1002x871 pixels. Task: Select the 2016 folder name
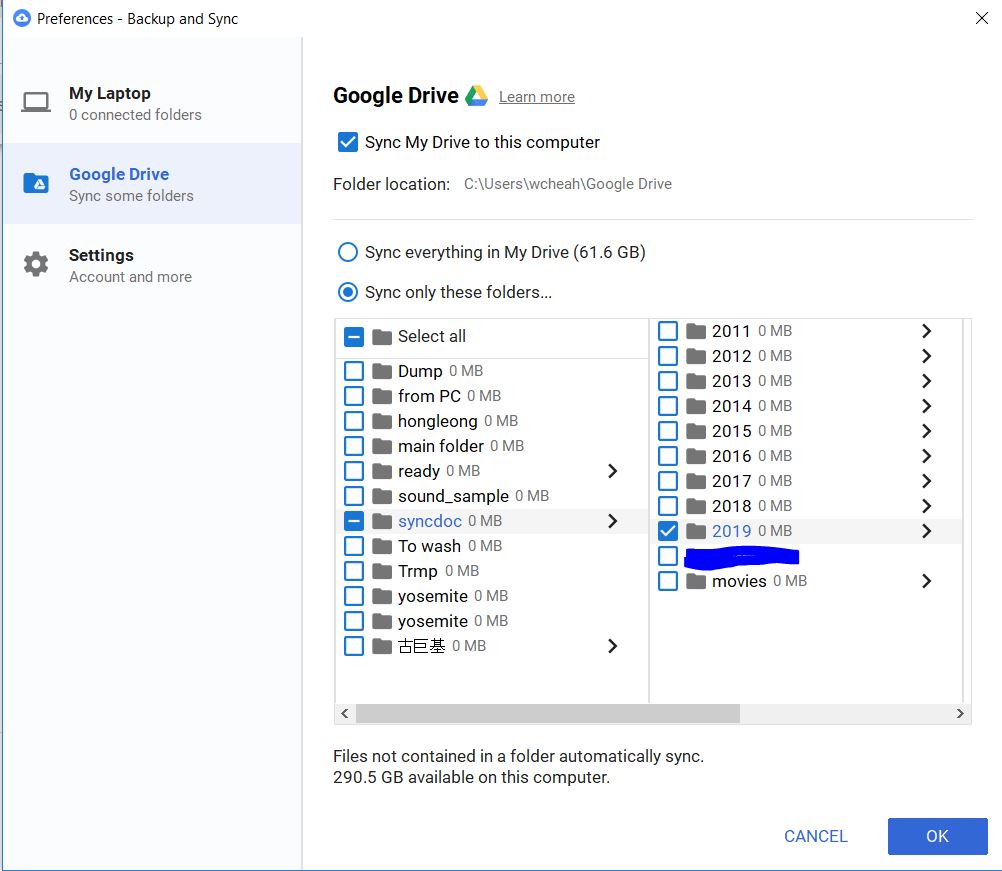732,456
